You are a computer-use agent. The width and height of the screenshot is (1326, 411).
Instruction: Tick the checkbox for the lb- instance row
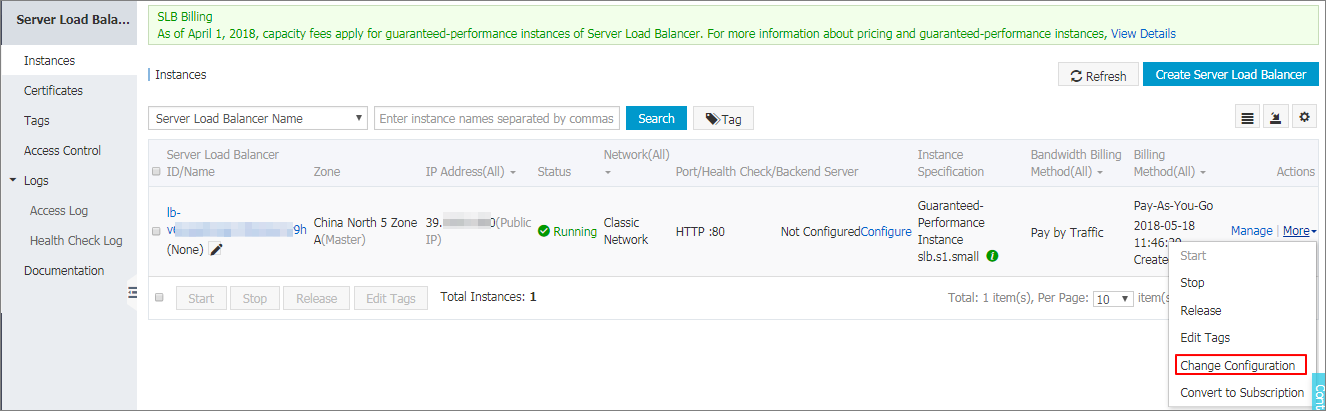point(155,231)
